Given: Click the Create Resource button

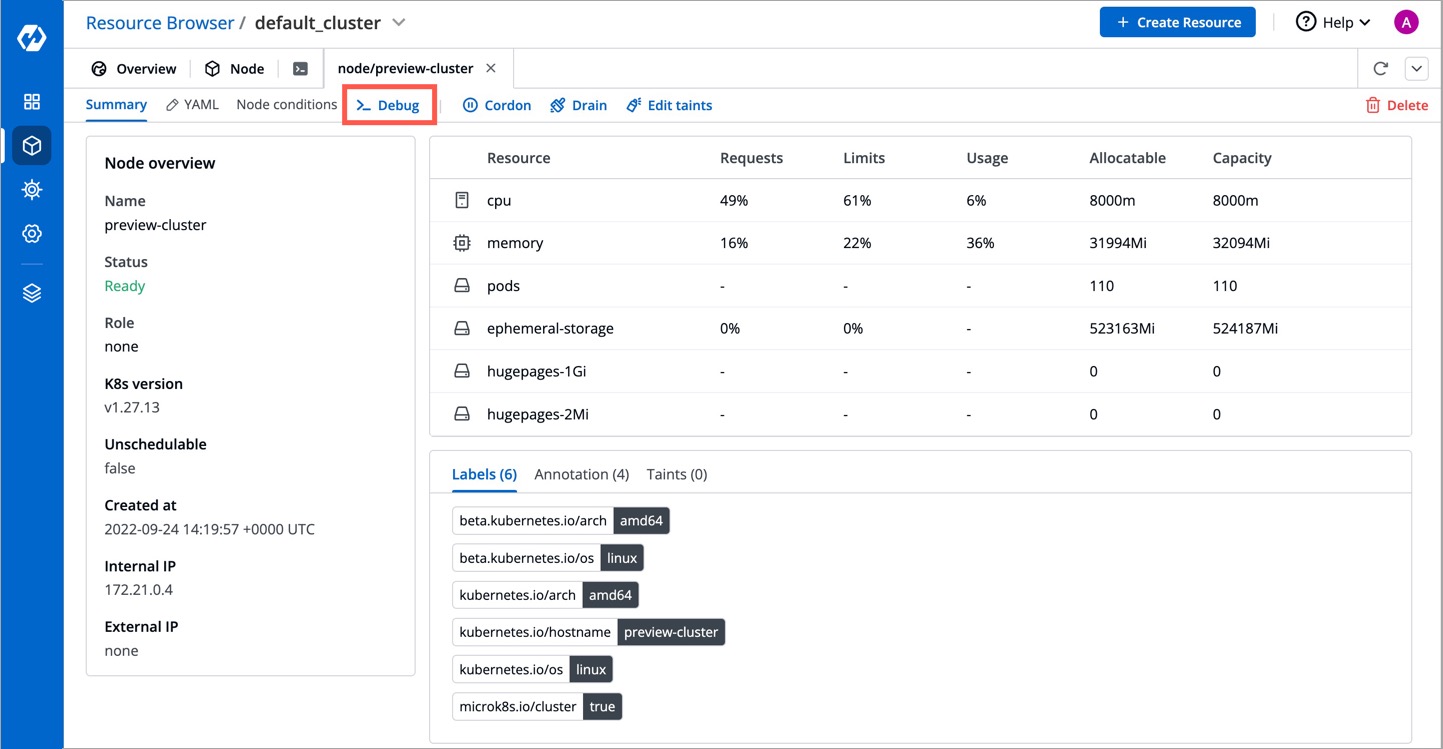Looking at the screenshot, I should 1177,22.
